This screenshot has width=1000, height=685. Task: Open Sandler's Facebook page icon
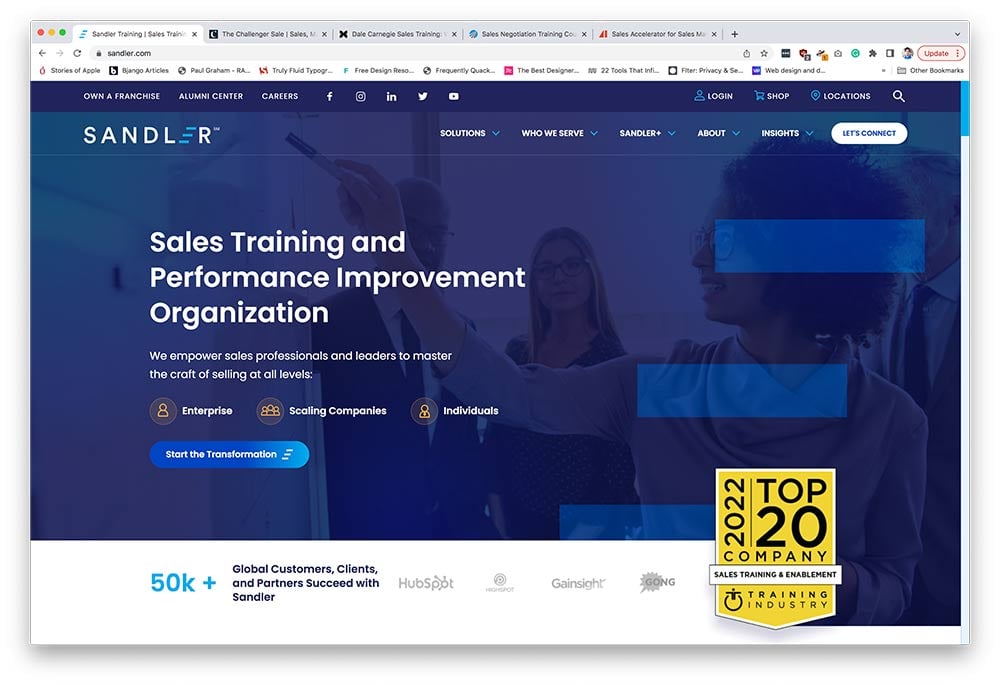tap(329, 96)
